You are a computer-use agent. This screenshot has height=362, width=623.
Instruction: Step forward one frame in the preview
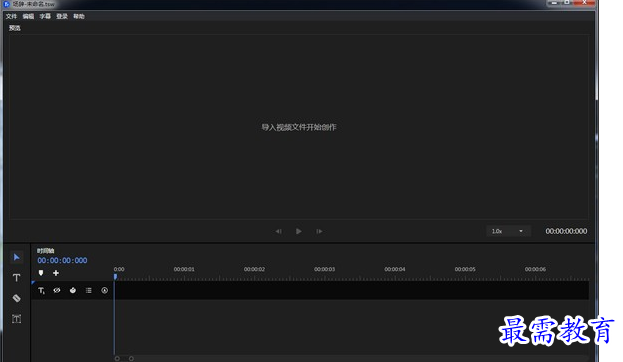[x=319, y=231]
